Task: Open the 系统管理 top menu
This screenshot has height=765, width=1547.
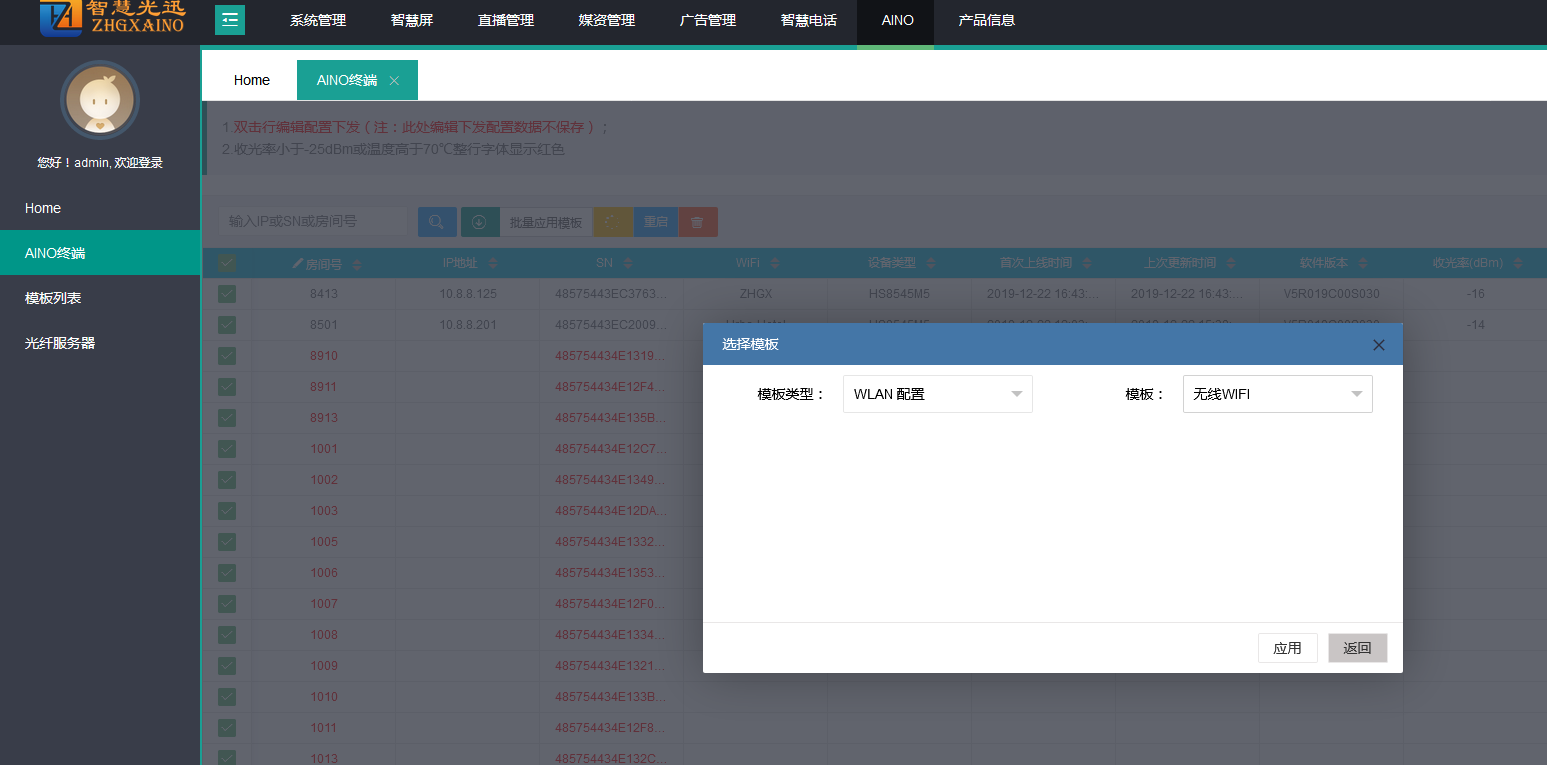Action: [x=317, y=20]
